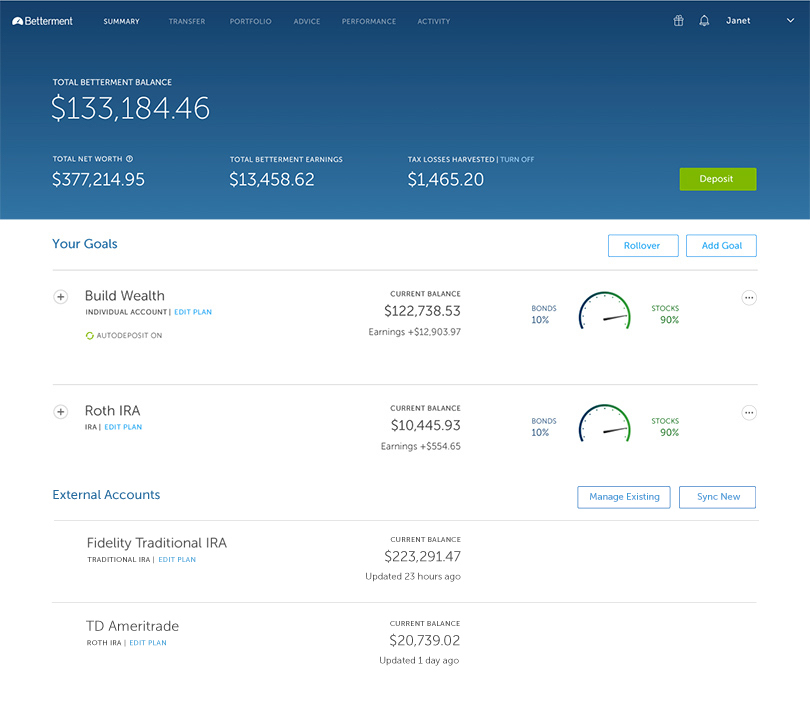
Task: Click the Betterment logo icon
Action: pos(18,21)
